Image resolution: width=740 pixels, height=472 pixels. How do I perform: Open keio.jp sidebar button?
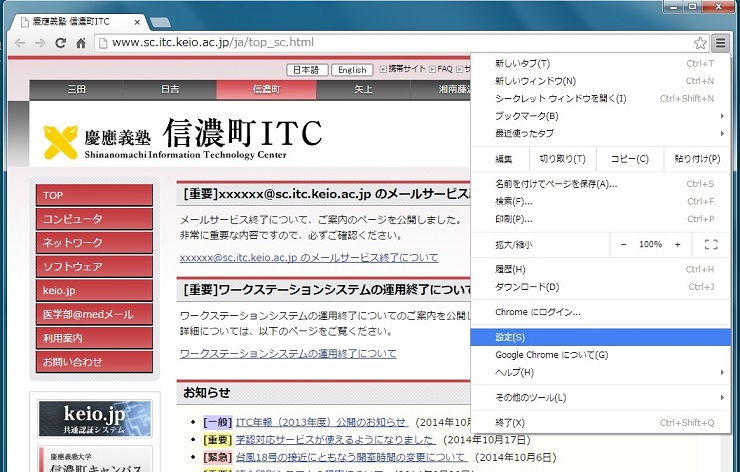(94, 290)
